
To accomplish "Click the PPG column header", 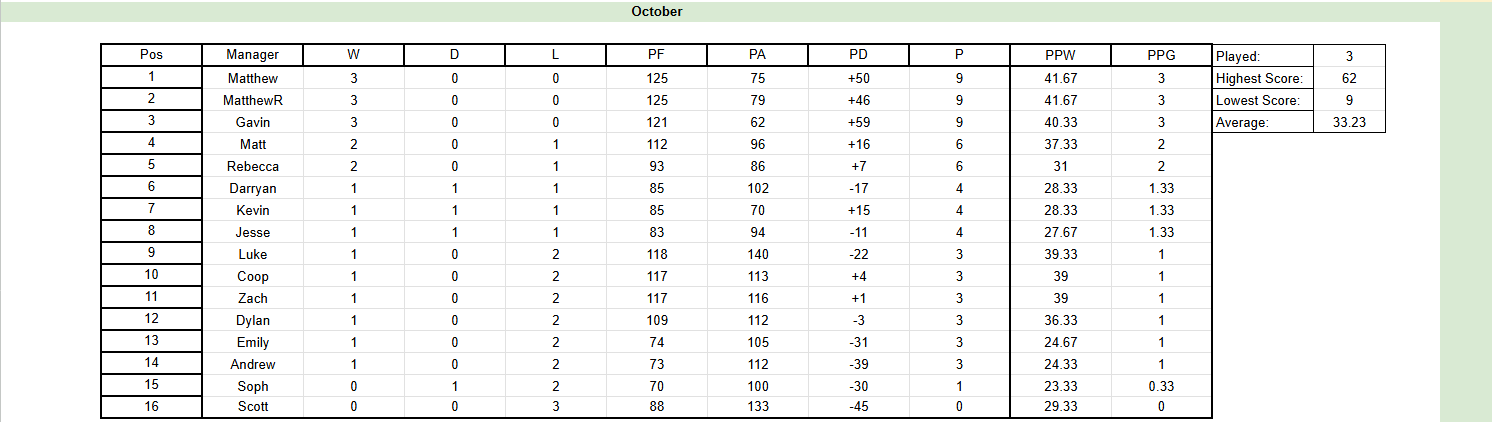I will (1161, 55).
